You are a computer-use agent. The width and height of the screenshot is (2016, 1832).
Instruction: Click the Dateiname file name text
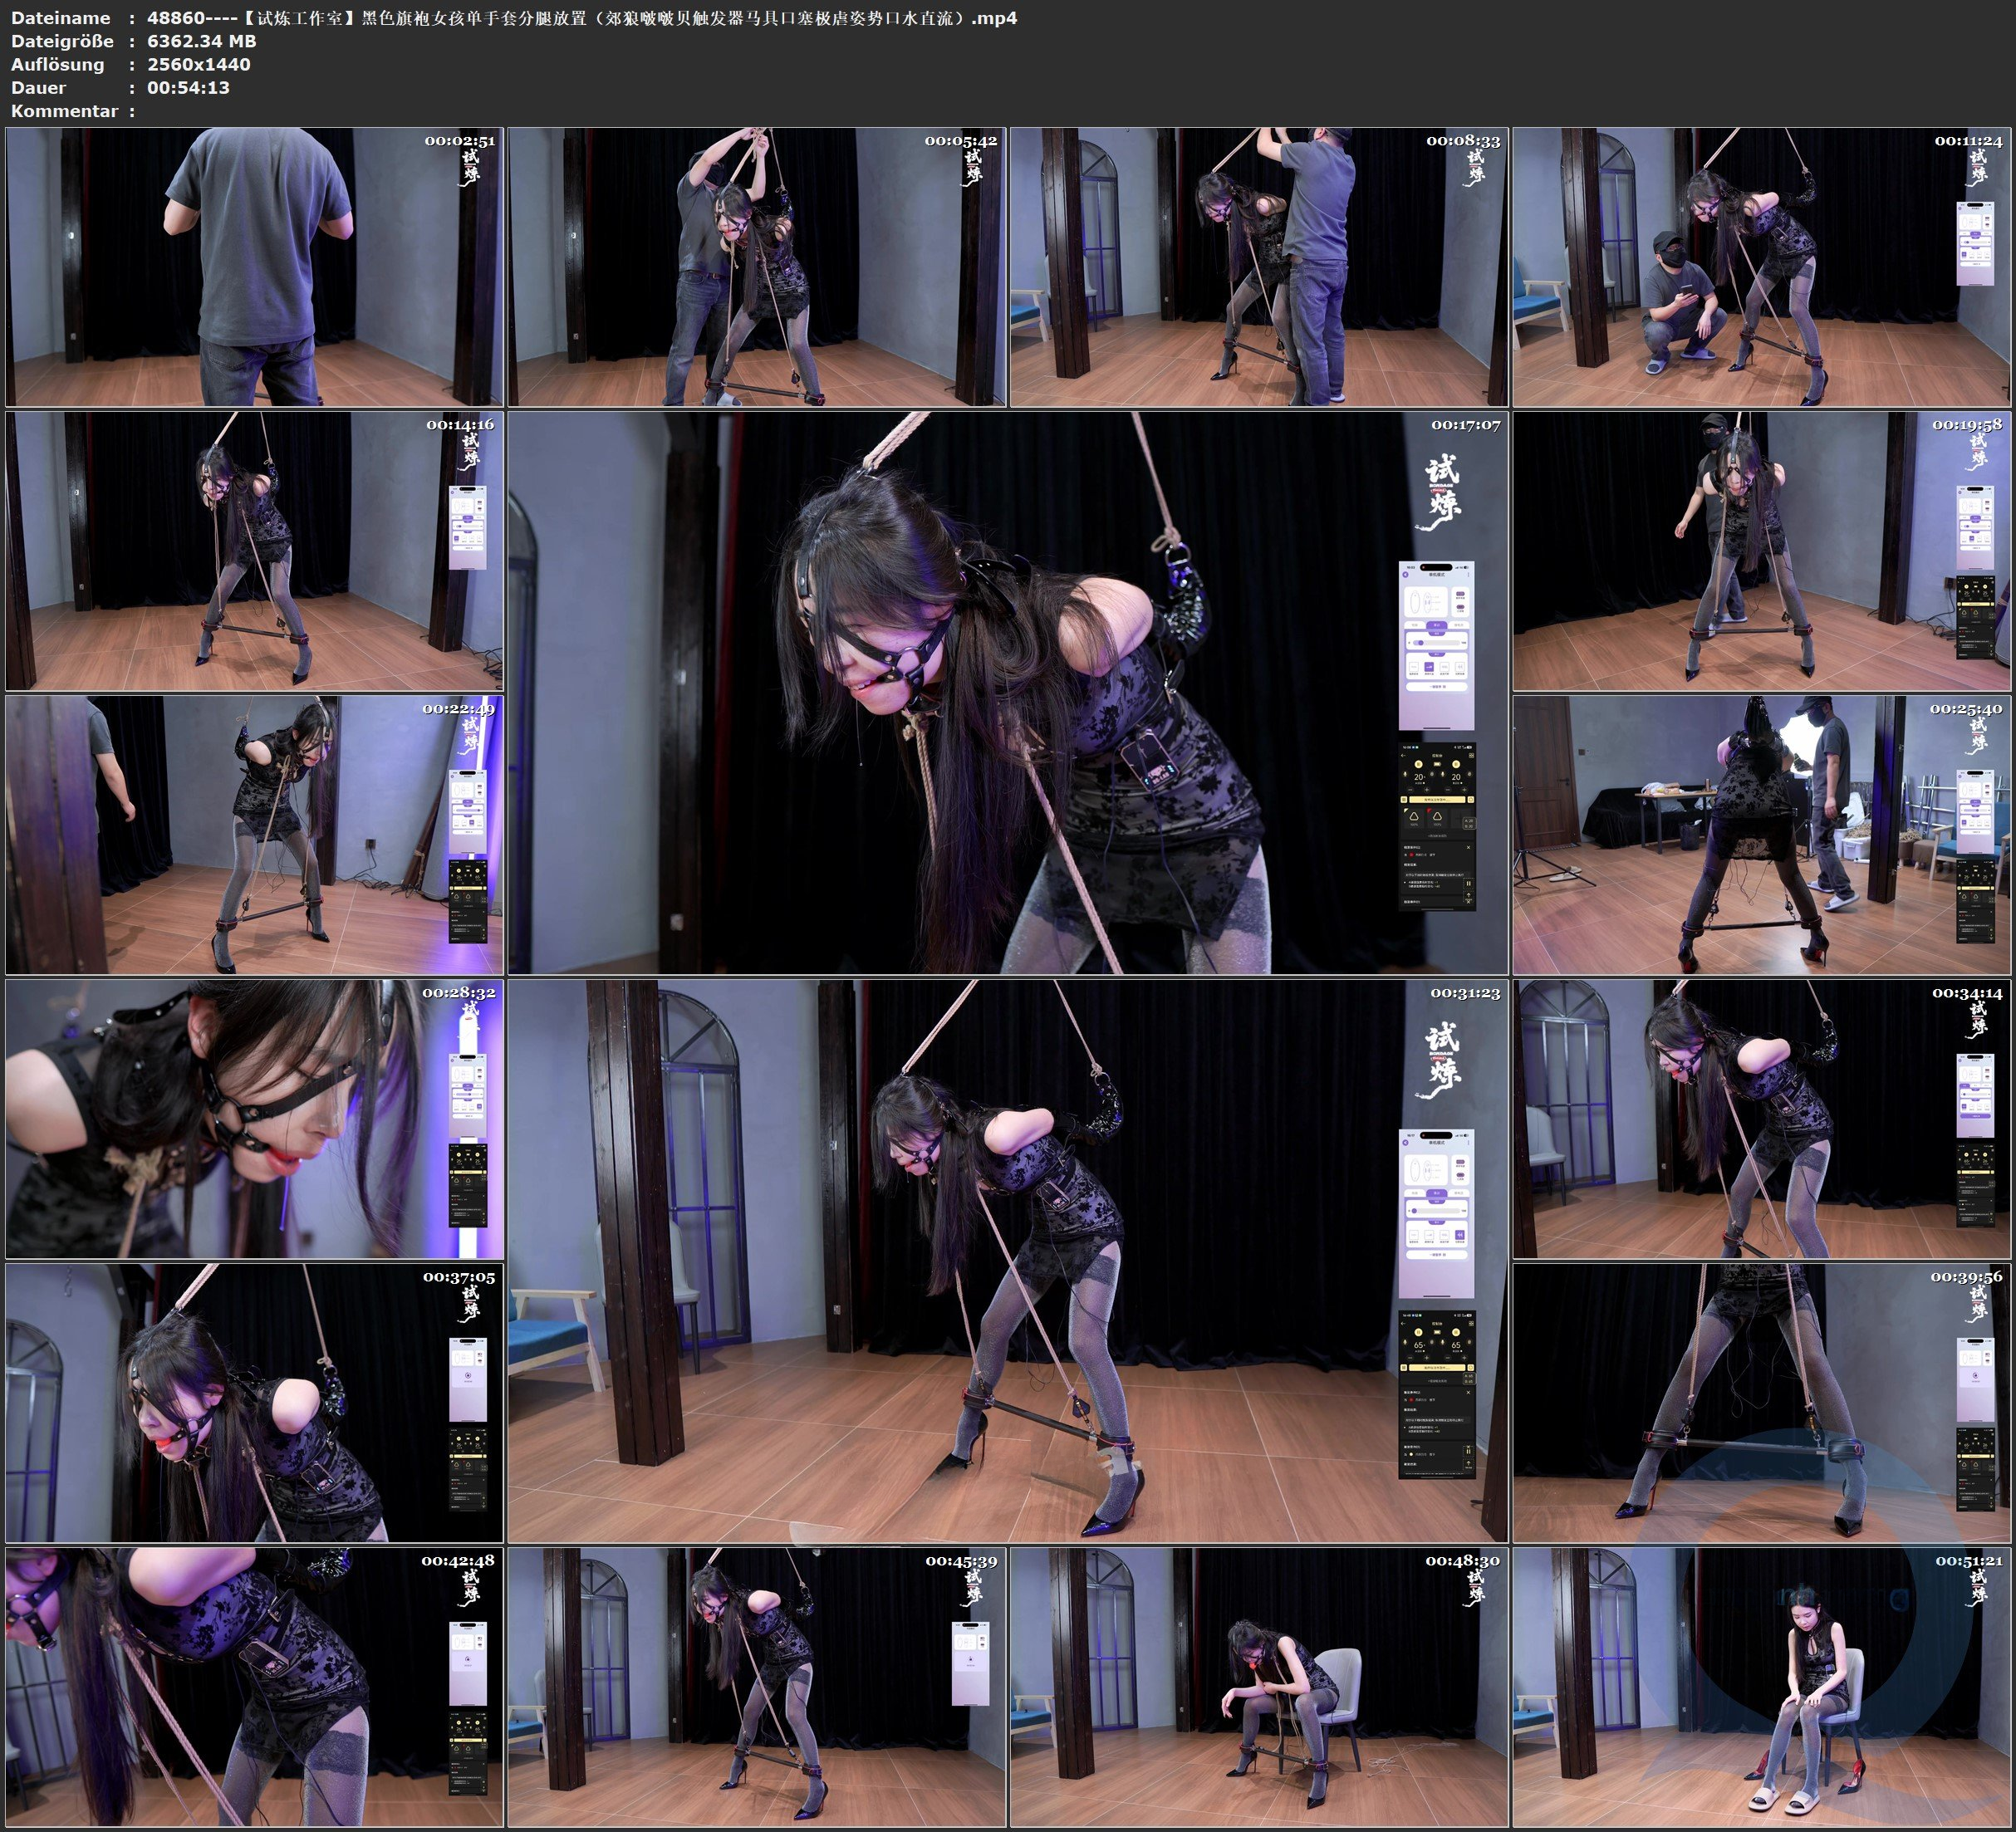coord(581,17)
